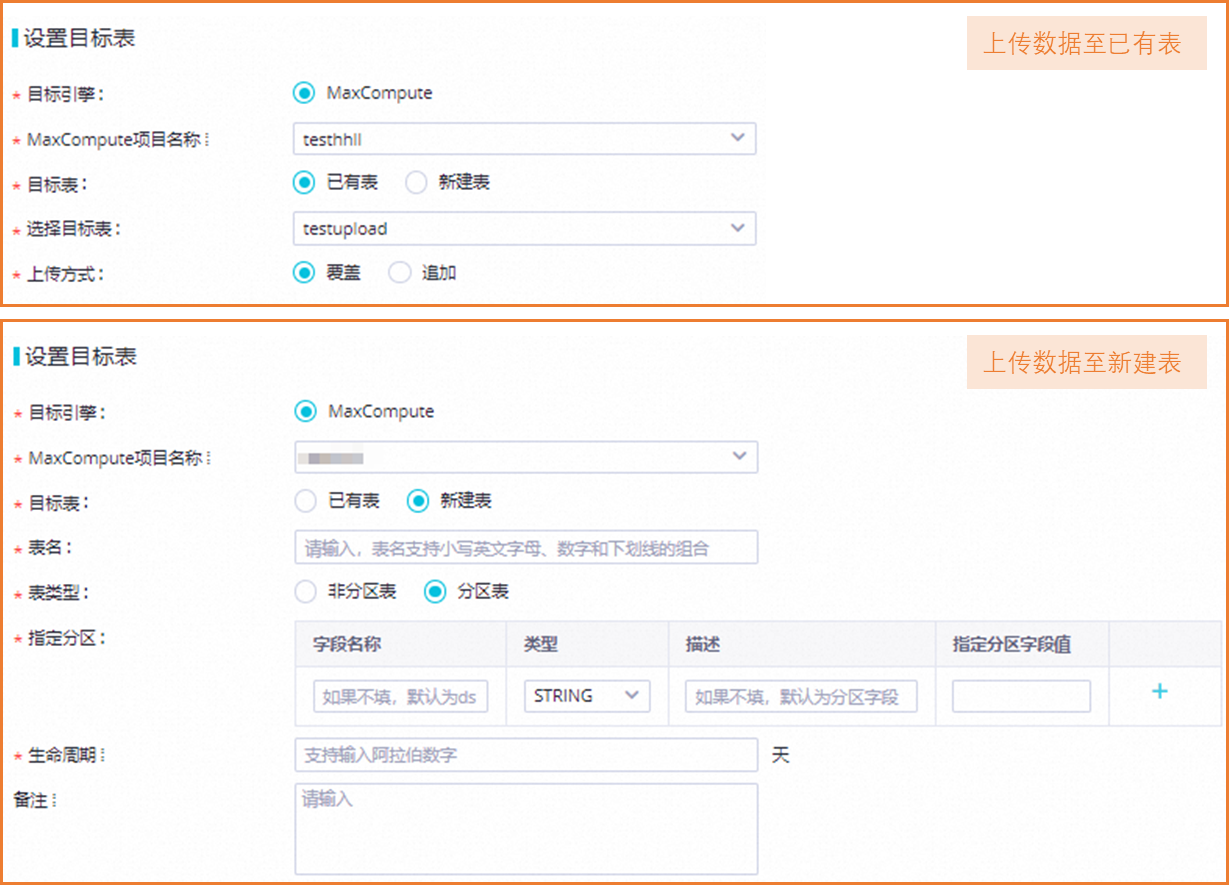The height and width of the screenshot is (885, 1229).
Task: Click the partition 字段名称 input box
Action: (400, 695)
